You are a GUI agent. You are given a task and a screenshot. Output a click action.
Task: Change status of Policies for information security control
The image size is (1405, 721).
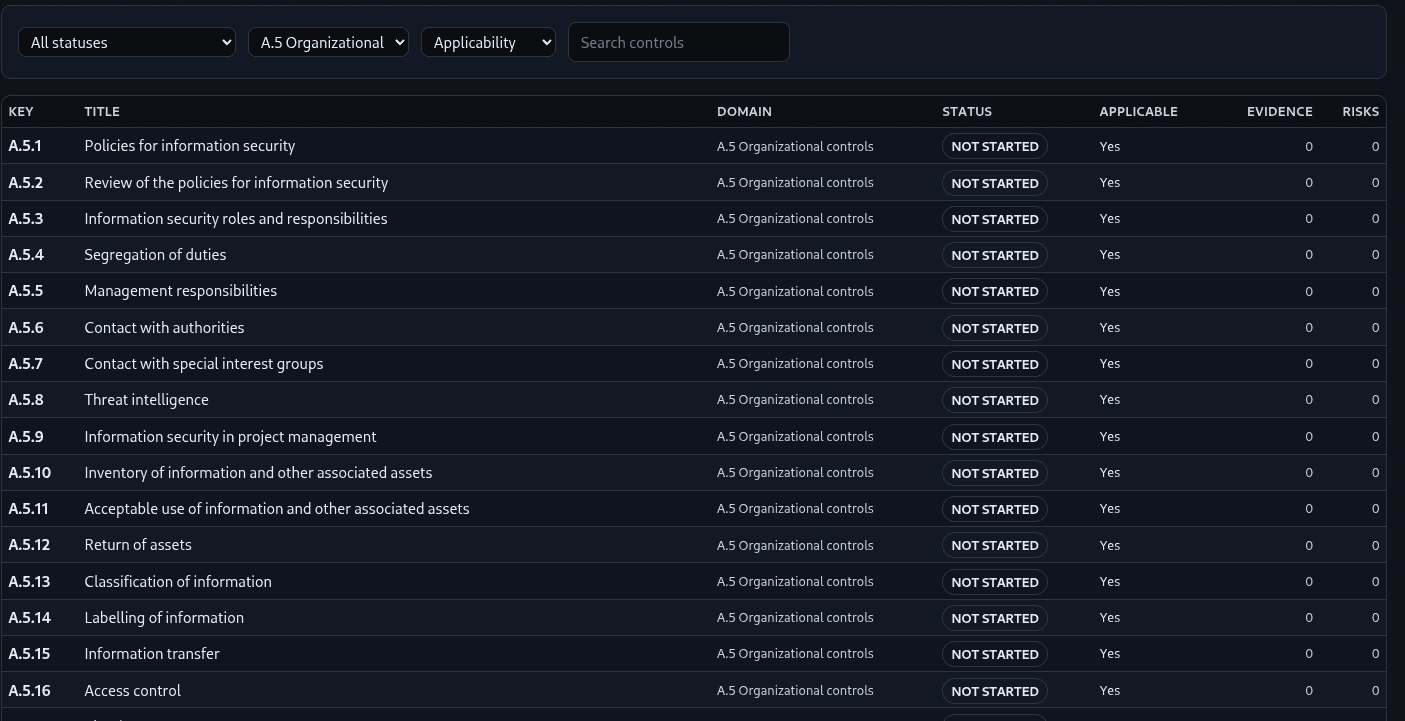tap(994, 146)
